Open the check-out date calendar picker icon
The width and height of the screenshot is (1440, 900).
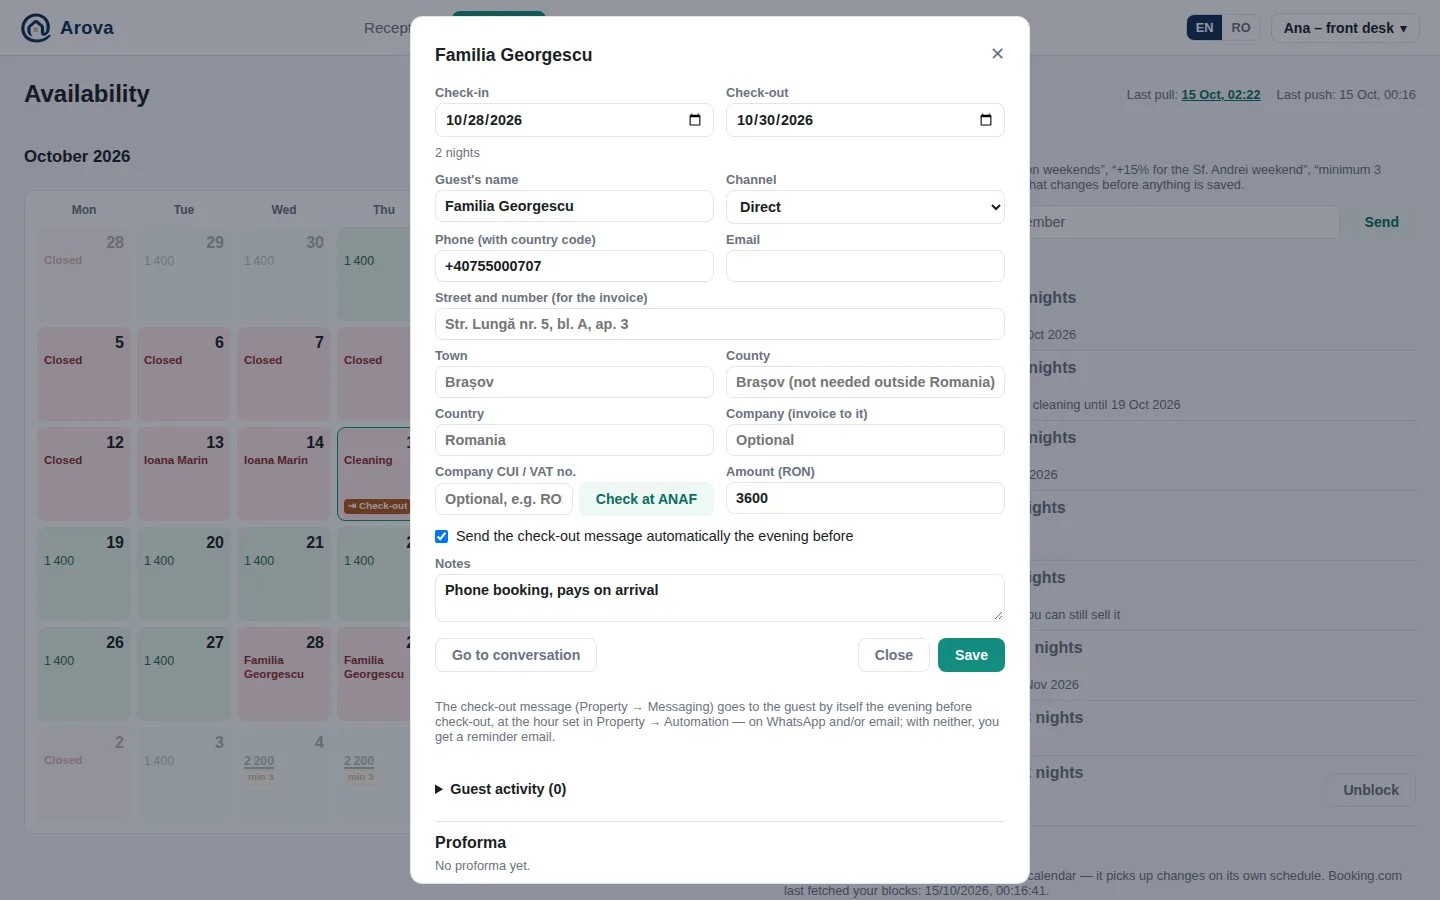pyautogui.click(x=986, y=120)
